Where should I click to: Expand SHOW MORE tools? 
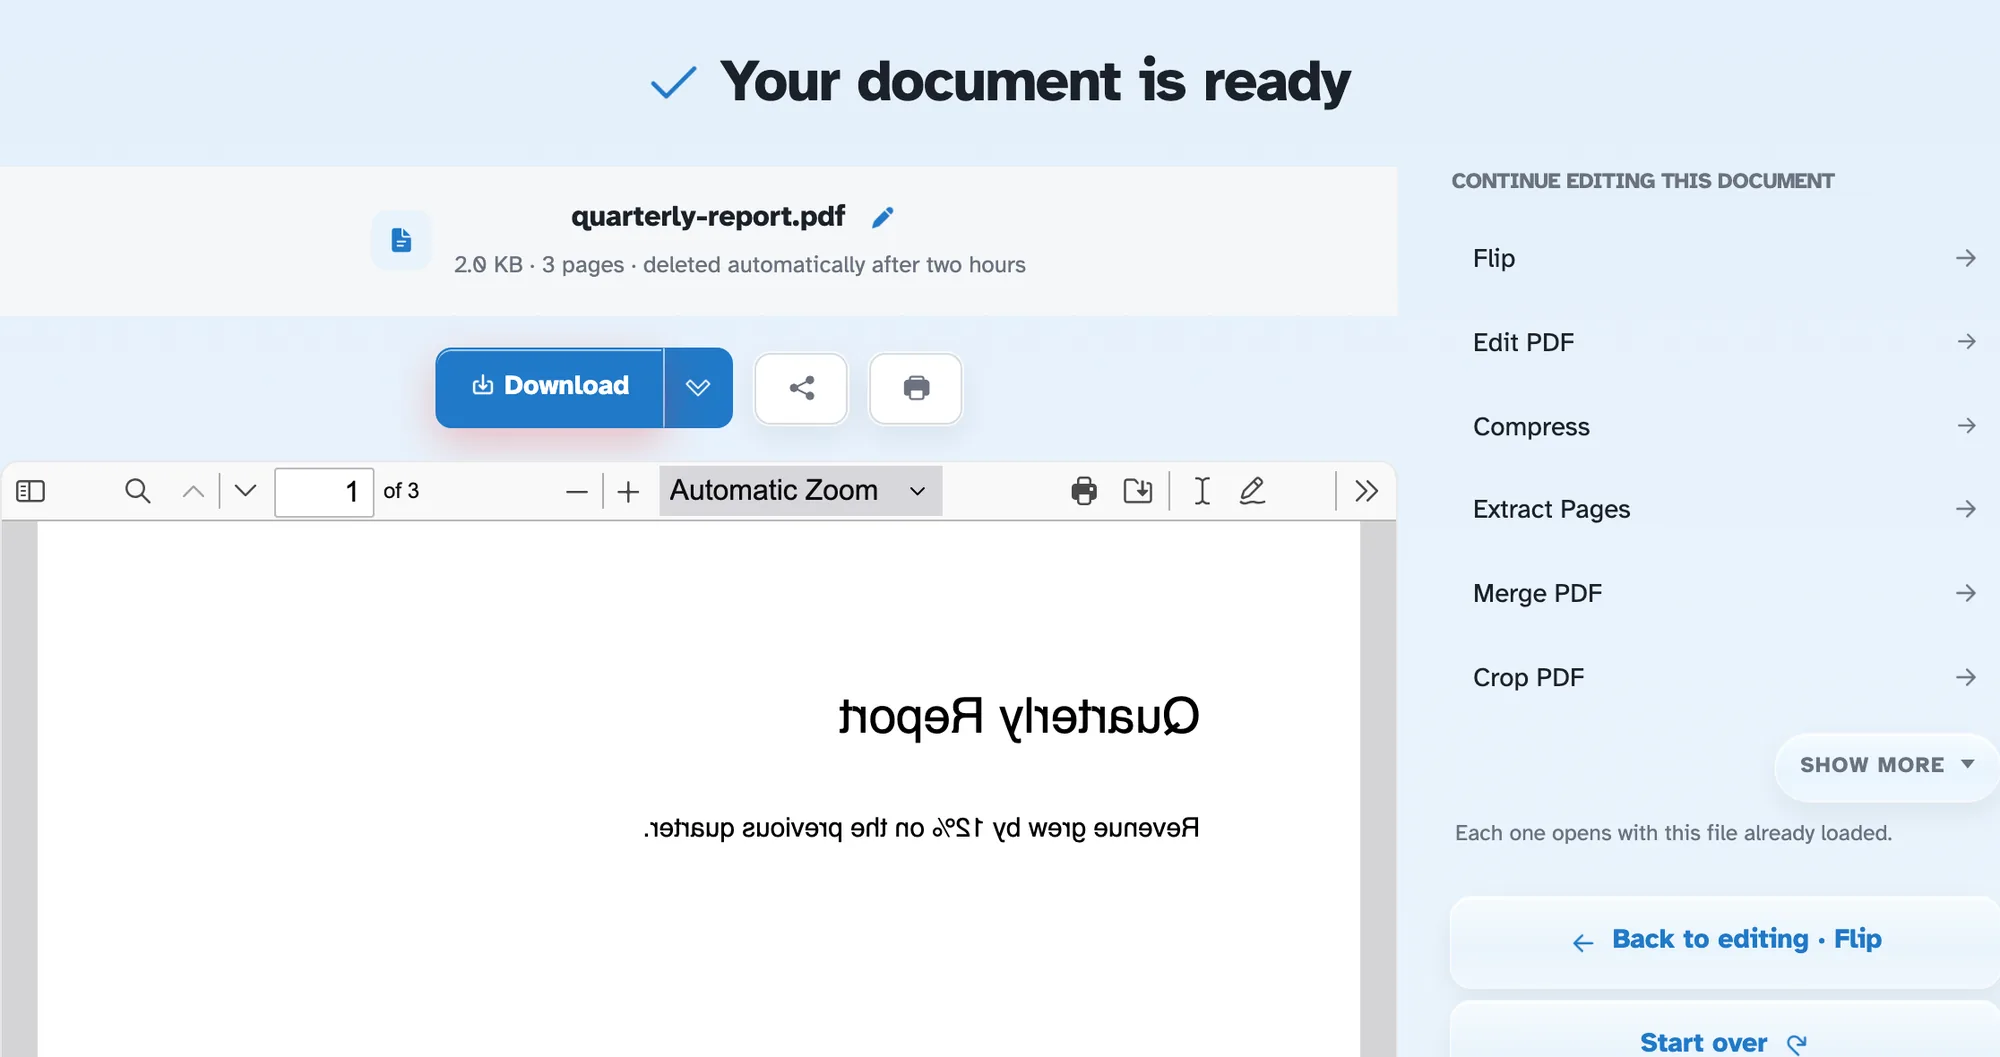pyautogui.click(x=1886, y=765)
